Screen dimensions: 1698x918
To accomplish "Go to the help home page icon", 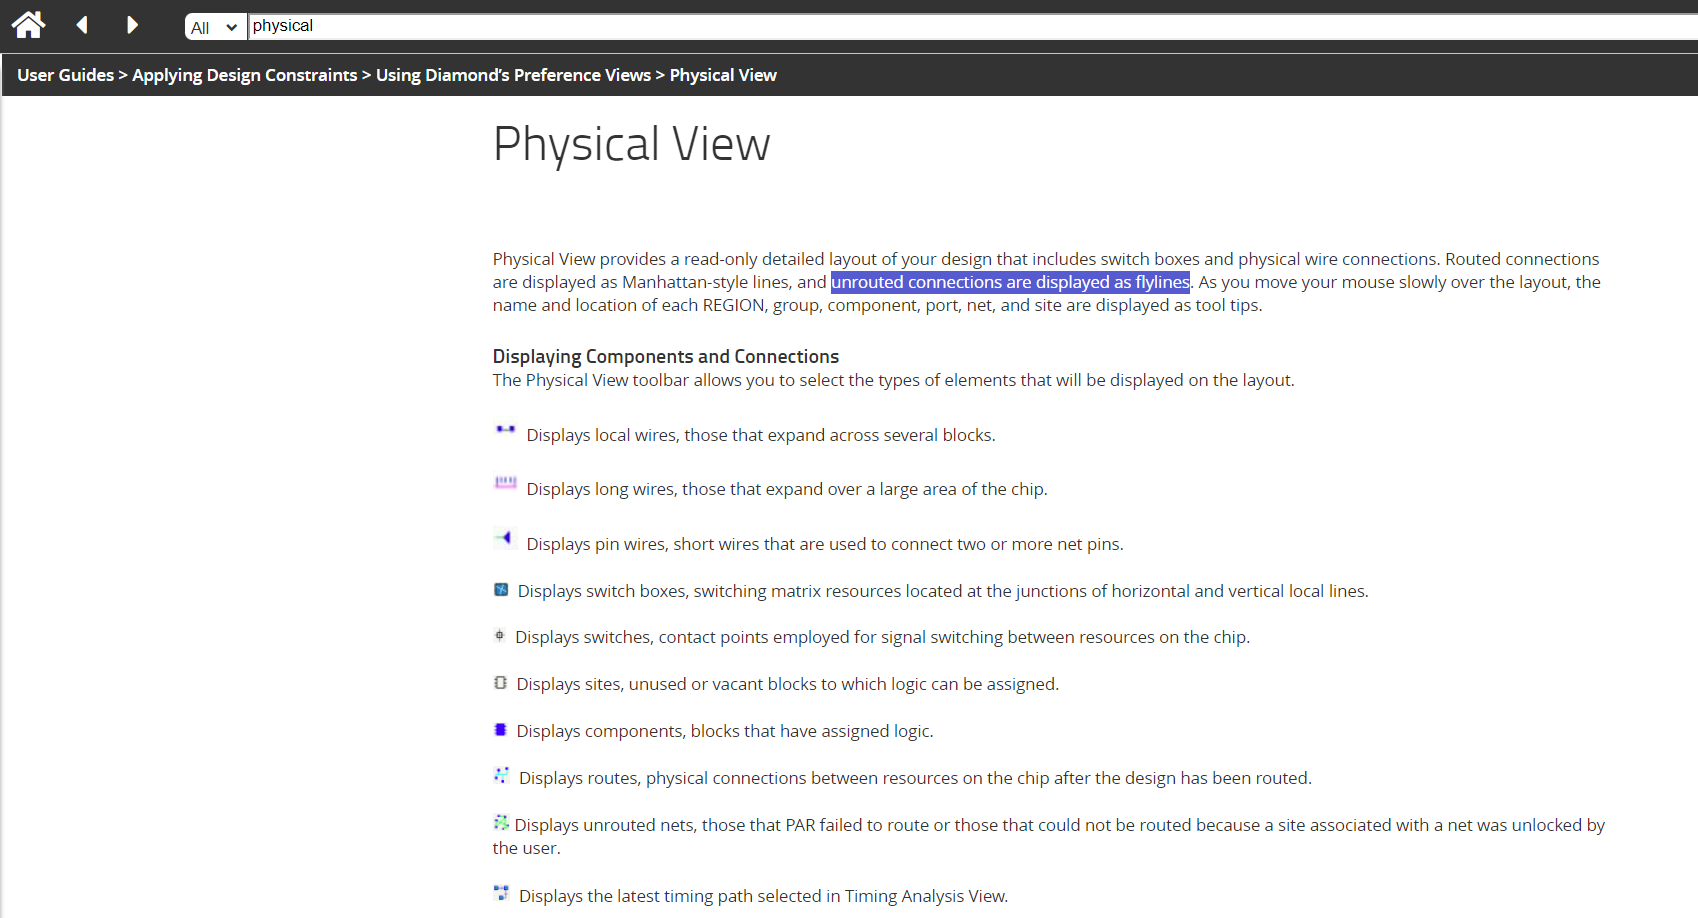I will 28,24.
